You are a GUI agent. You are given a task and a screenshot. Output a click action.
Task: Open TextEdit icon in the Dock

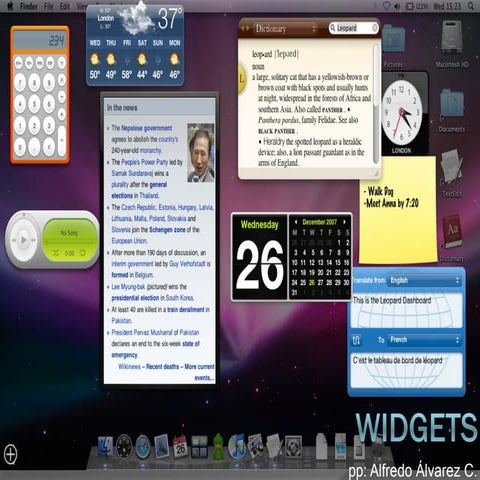coord(274,445)
